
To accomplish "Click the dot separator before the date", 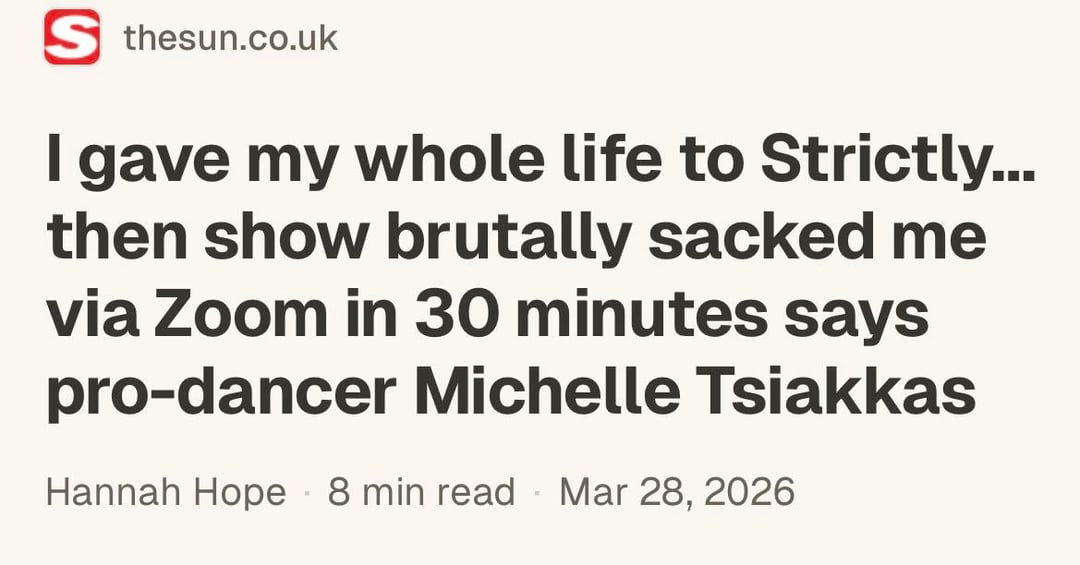I will tap(537, 493).
